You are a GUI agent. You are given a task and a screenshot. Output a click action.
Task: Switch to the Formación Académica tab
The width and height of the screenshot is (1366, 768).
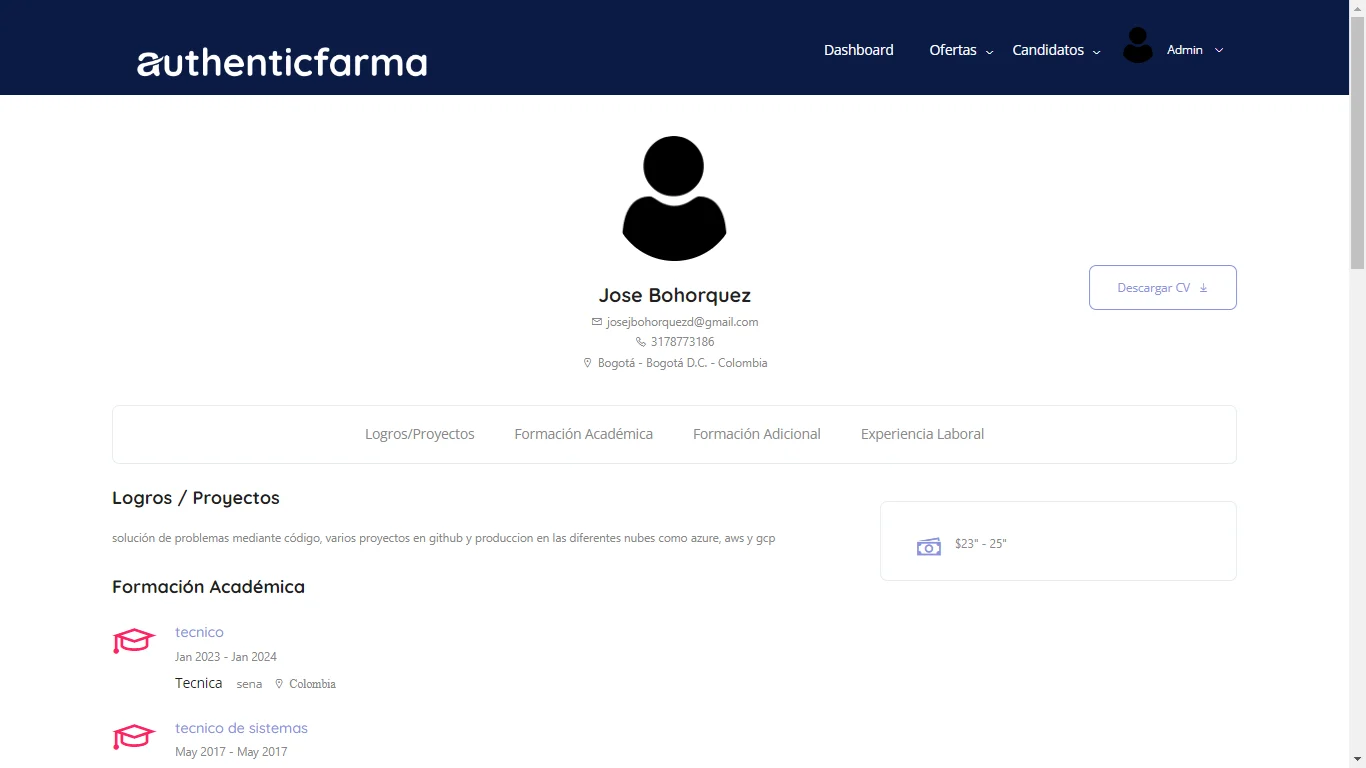click(x=583, y=433)
